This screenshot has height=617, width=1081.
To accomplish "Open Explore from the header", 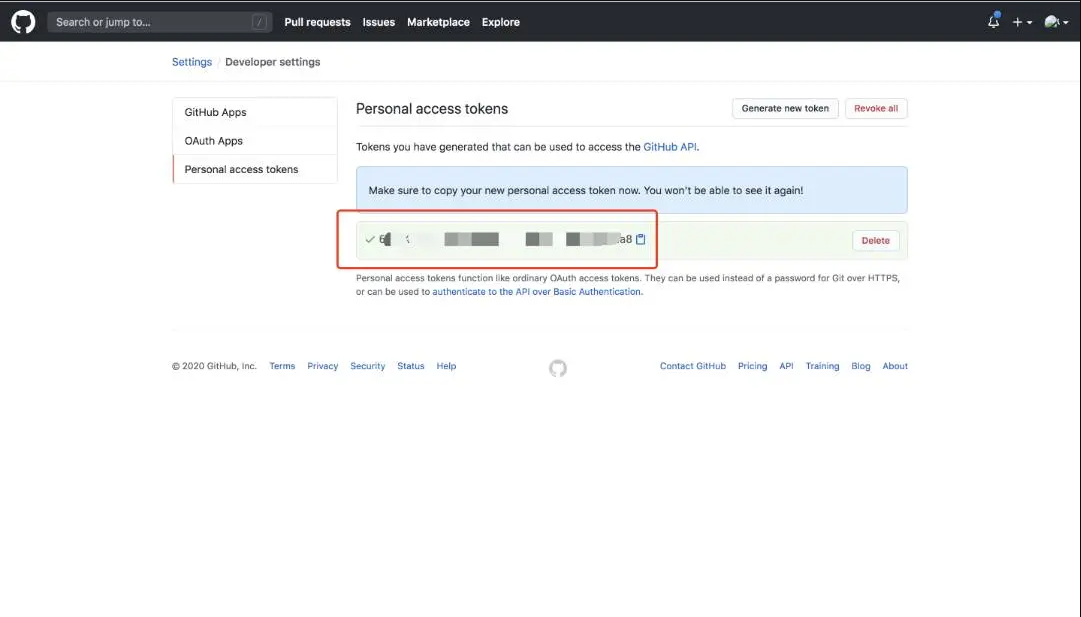I will (500, 22).
